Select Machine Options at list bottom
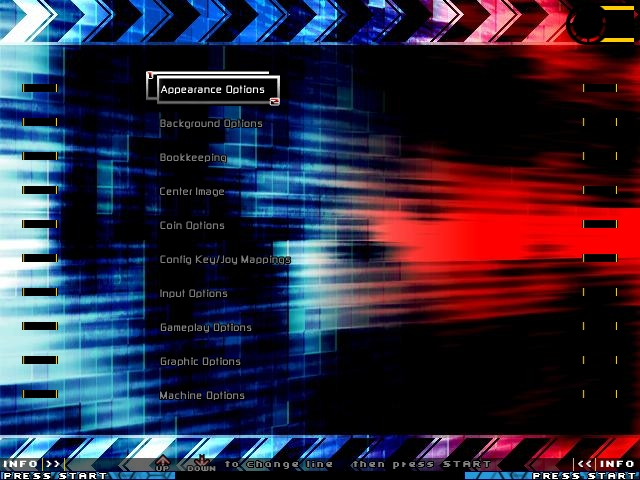Image resolution: width=640 pixels, height=480 pixels. coord(202,396)
